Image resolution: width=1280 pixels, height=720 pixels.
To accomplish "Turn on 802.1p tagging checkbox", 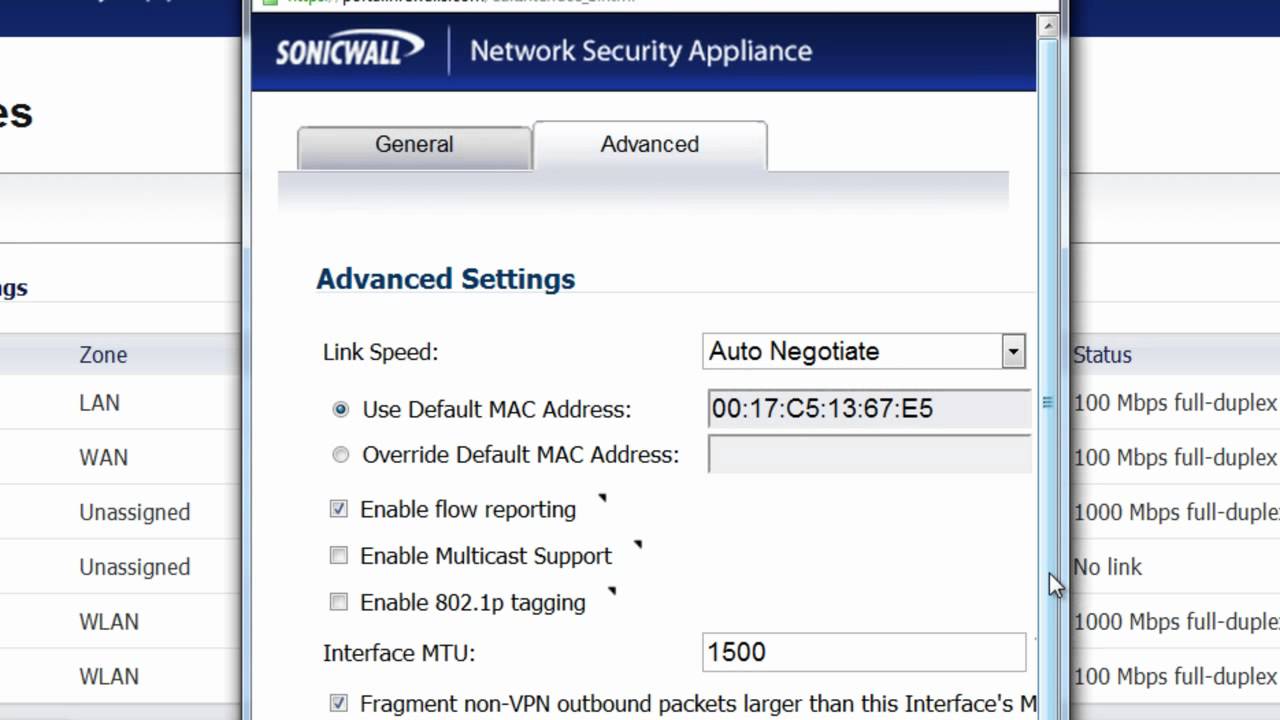I will point(339,602).
